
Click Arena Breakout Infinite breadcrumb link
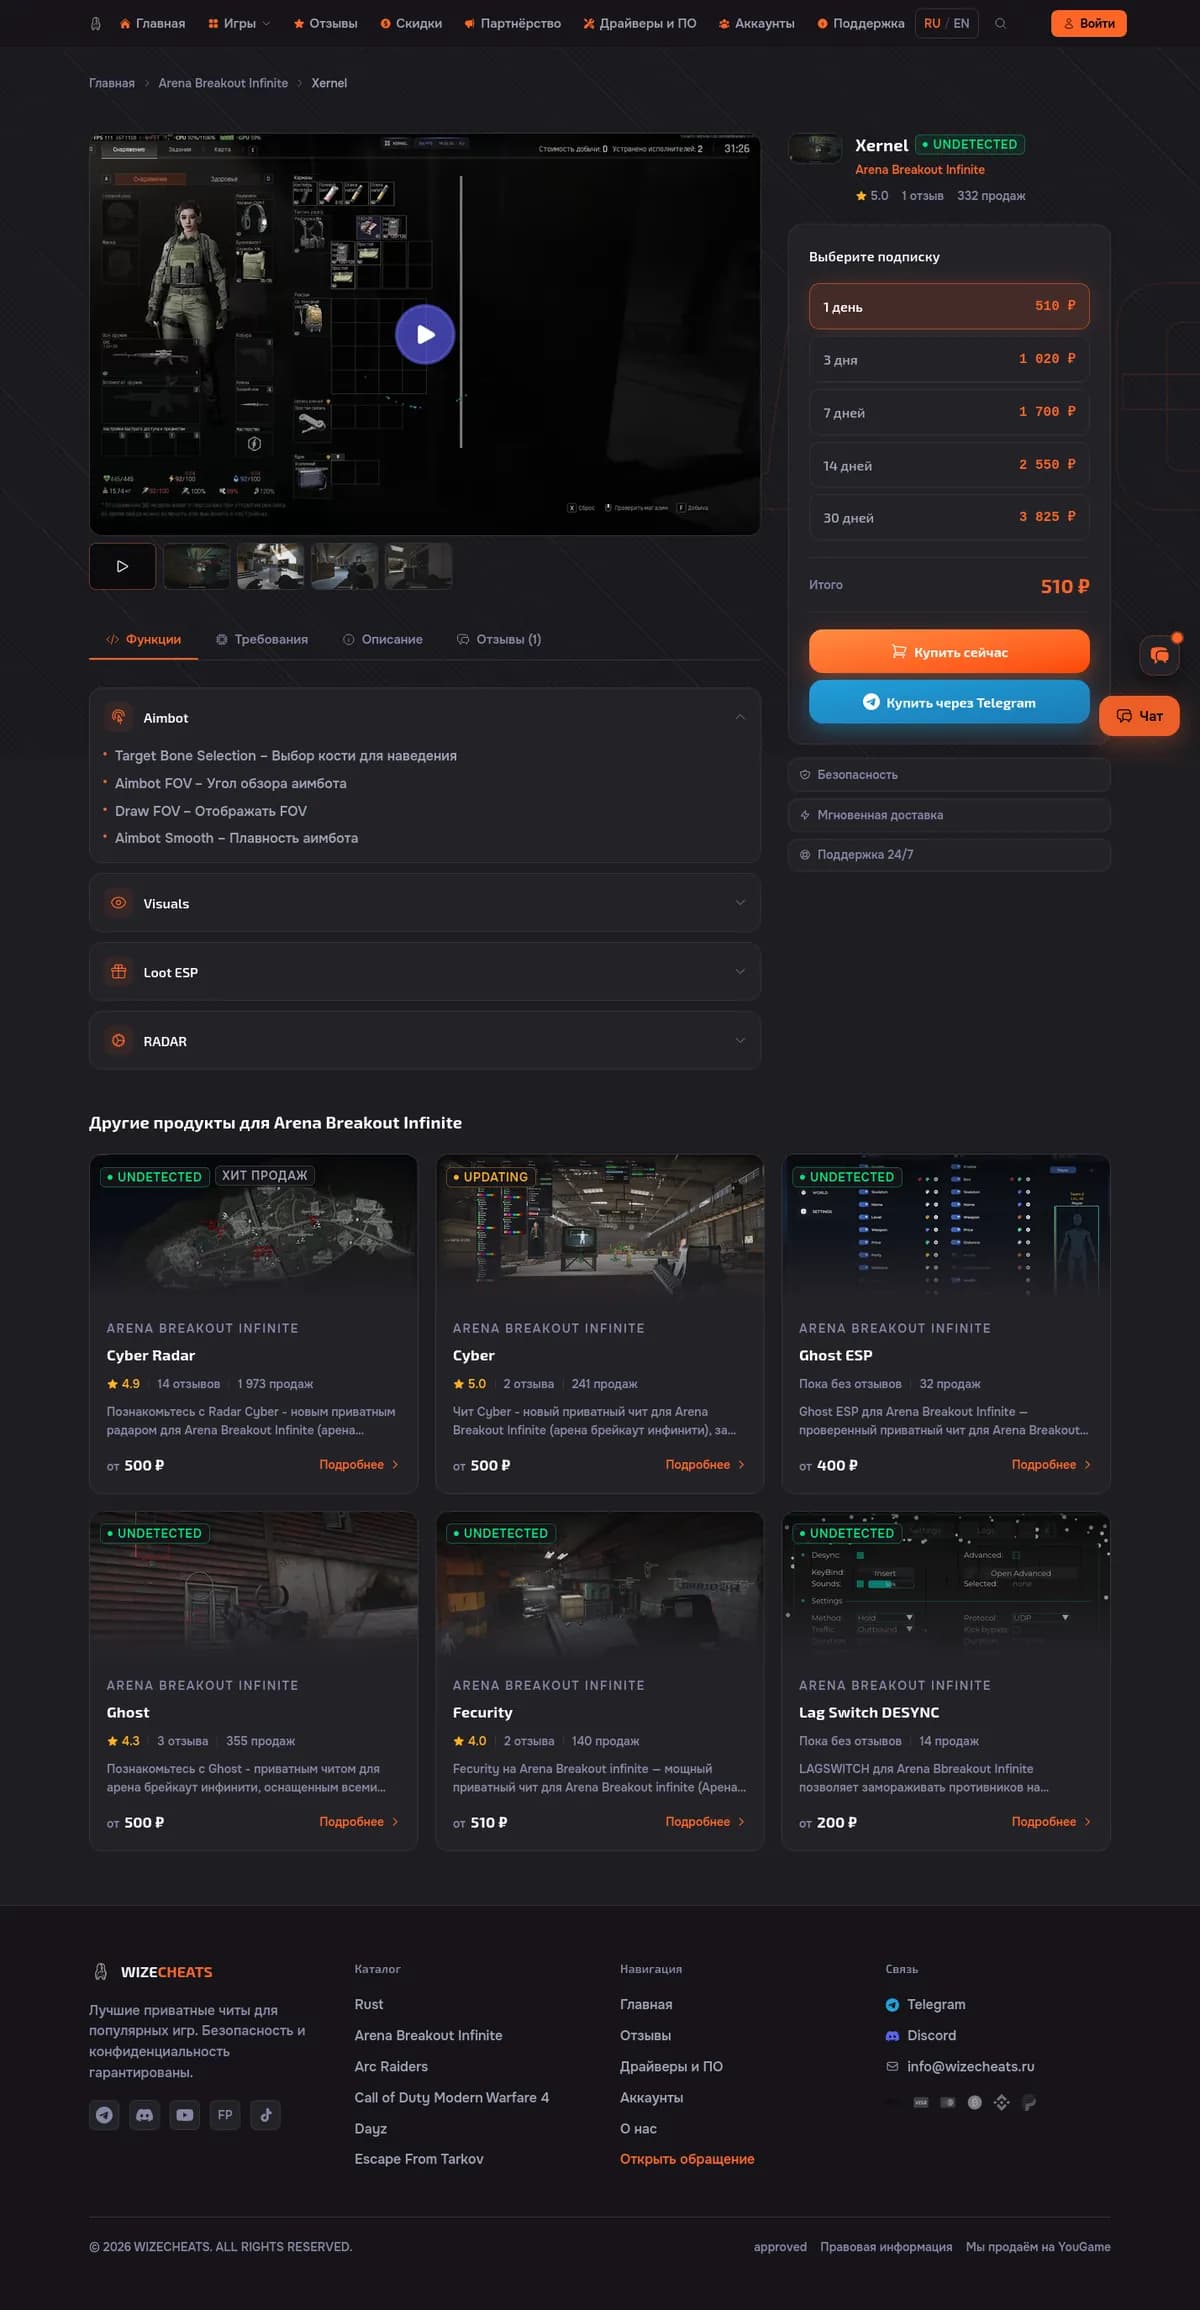223,83
